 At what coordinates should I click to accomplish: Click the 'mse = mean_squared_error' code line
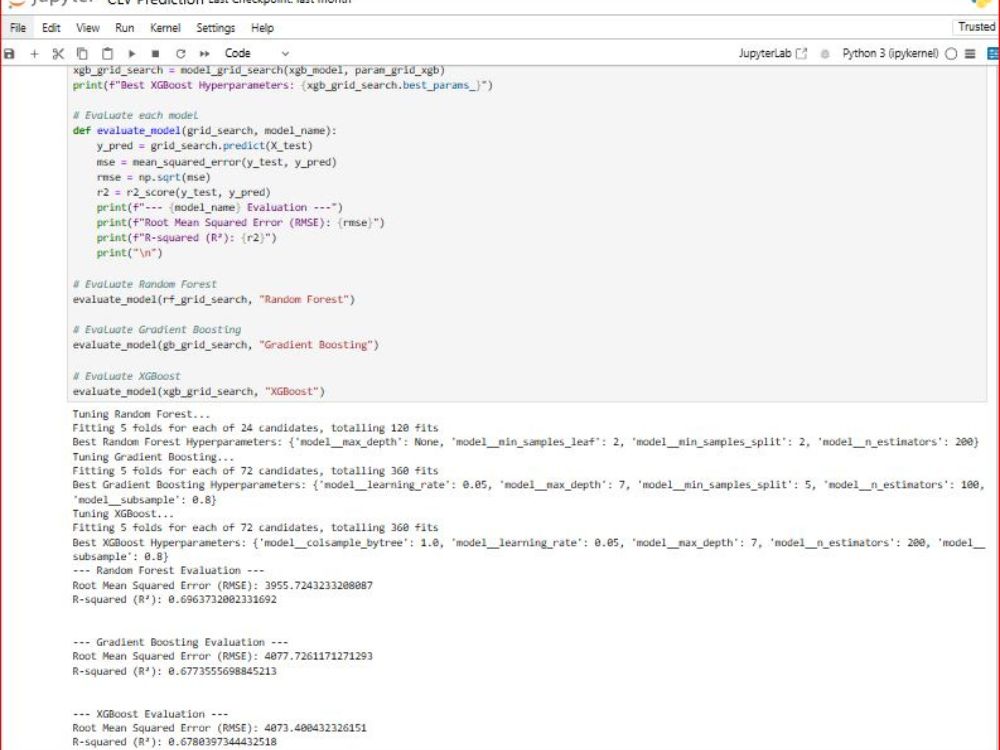pos(216,162)
